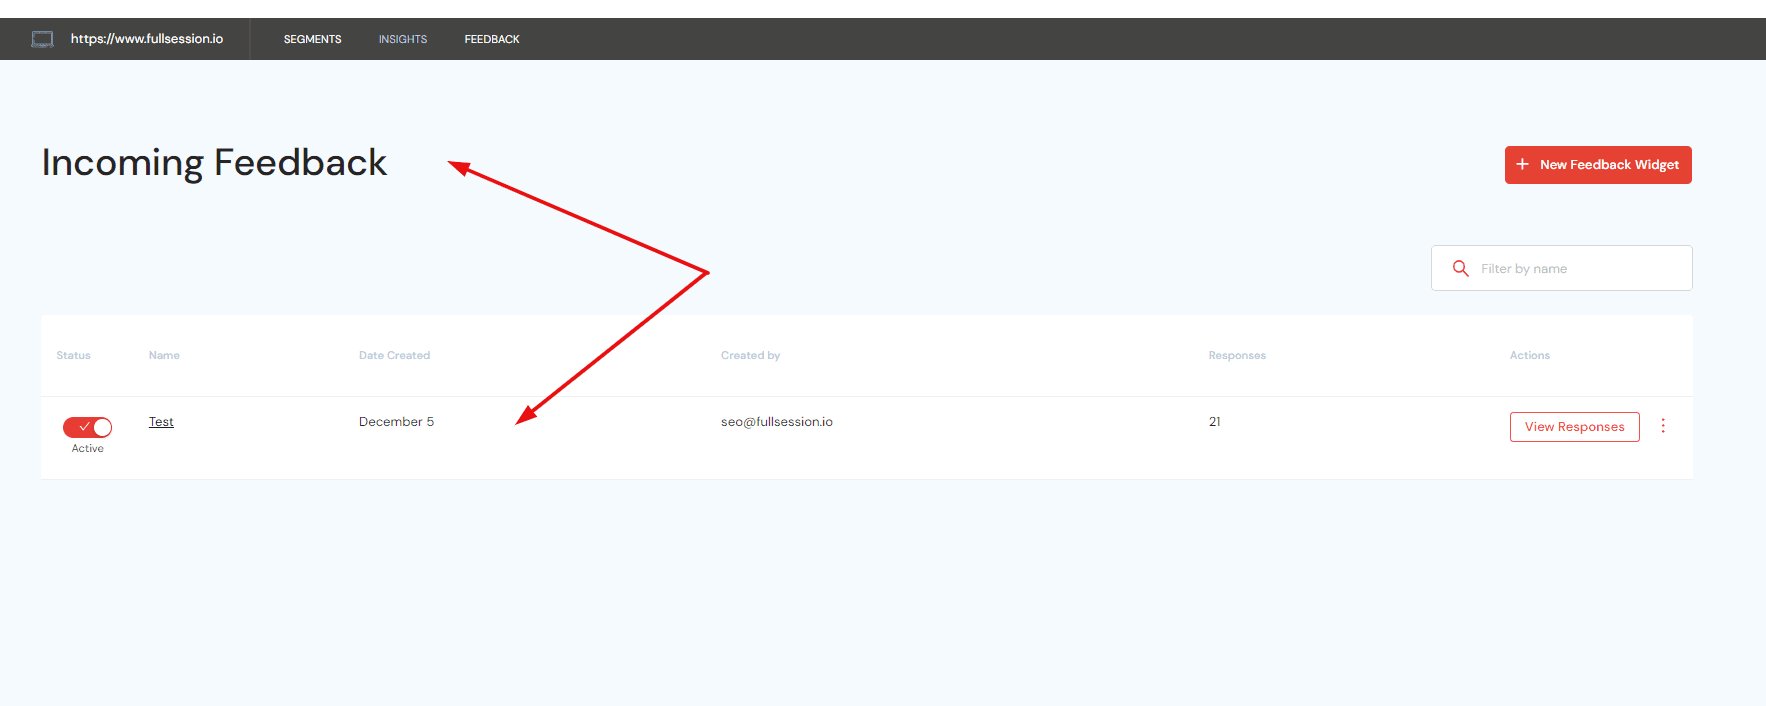This screenshot has width=1766, height=706.
Task: Open the fullsession.io site URL selector
Action: point(146,39)
